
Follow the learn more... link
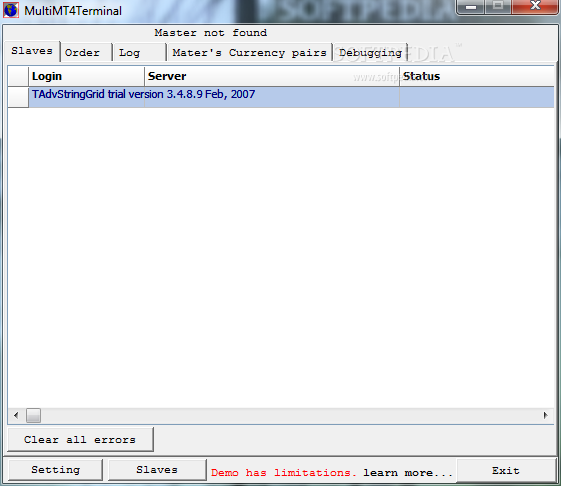pyautogui.click(x=408, y=473)
